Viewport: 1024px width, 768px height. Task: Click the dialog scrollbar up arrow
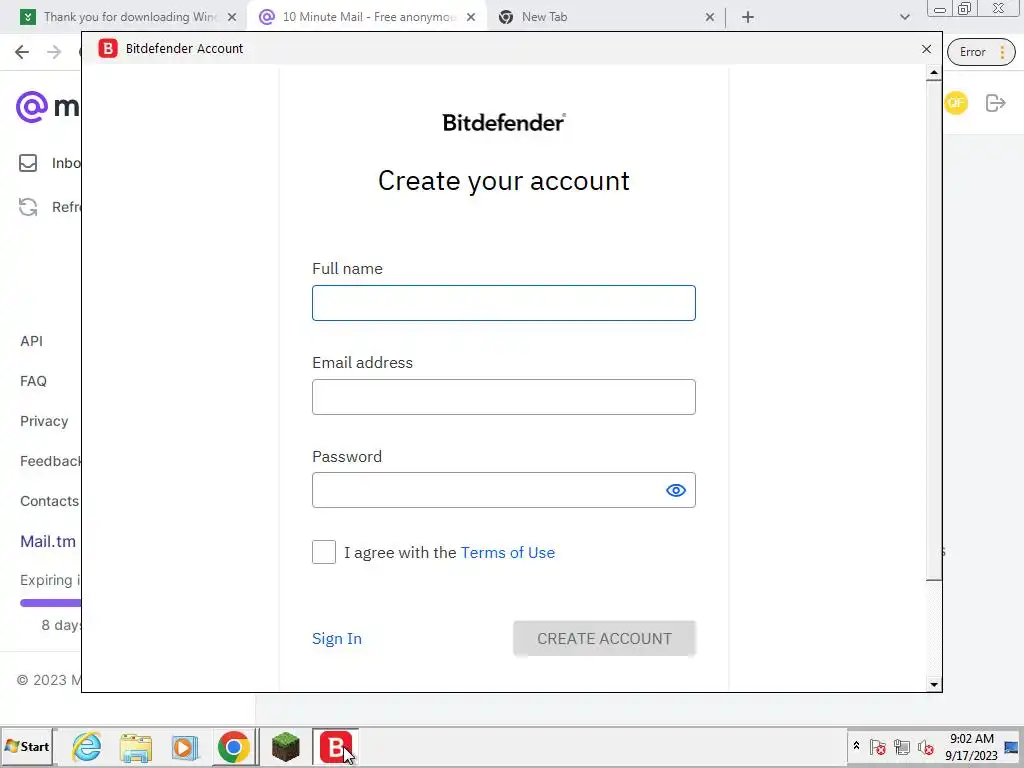pyautogui.click(x=934, y=73)
